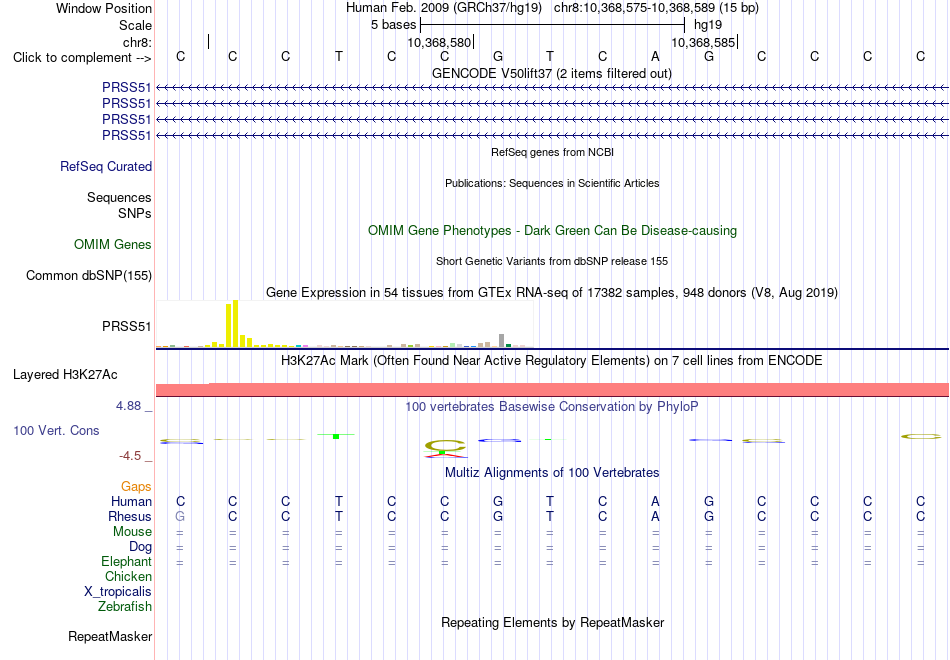Click the PRSS51 label beside GTEx bar chart
Viewport: 950px width, 660px height.
126,327
